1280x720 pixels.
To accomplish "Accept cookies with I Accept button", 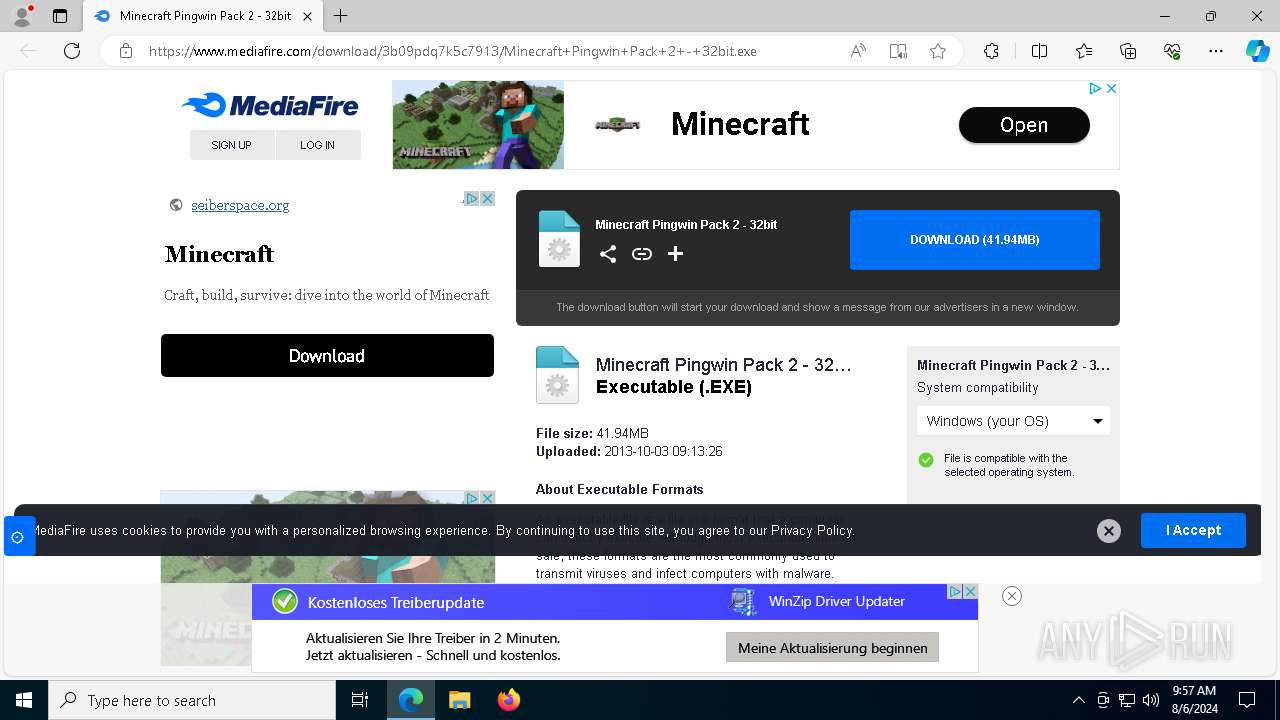I will pyautogui.click(x=1193, y=530).
